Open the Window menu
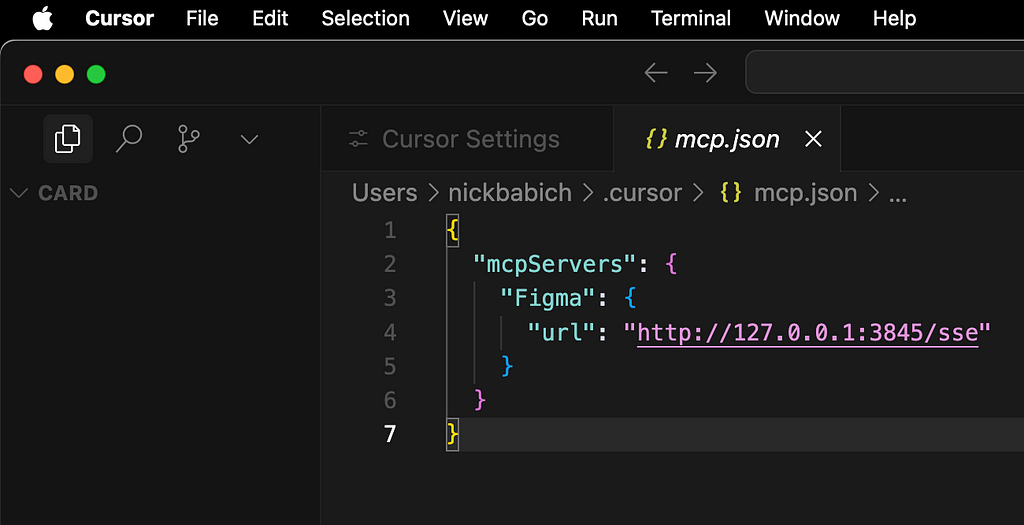 (x=802, y=18)
